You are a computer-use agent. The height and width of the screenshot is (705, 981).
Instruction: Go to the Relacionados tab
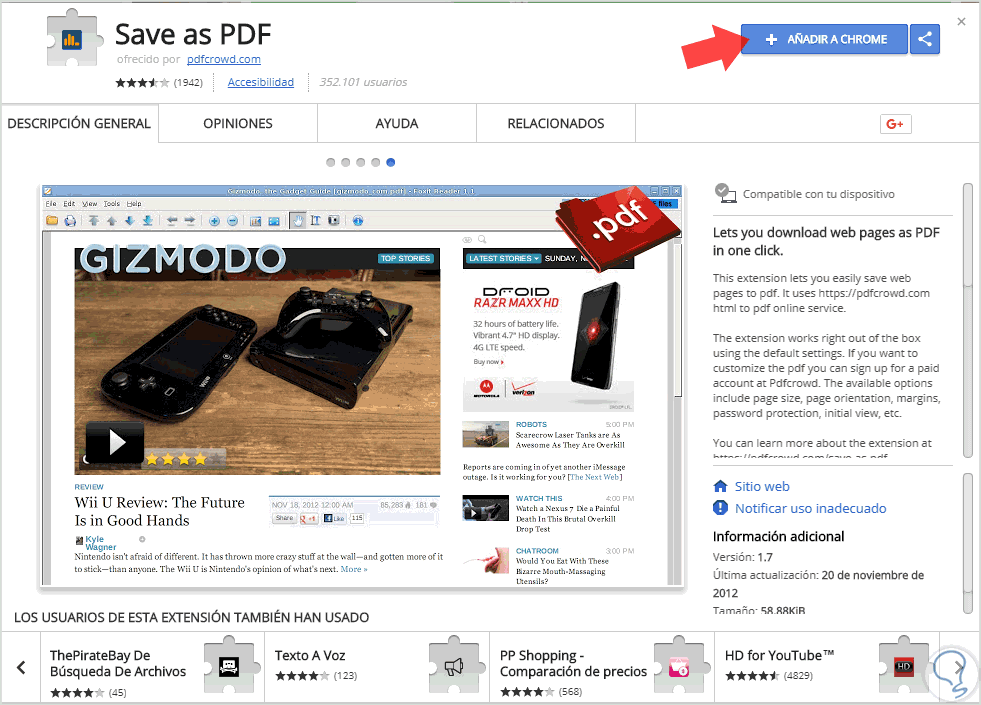[556, 123]
